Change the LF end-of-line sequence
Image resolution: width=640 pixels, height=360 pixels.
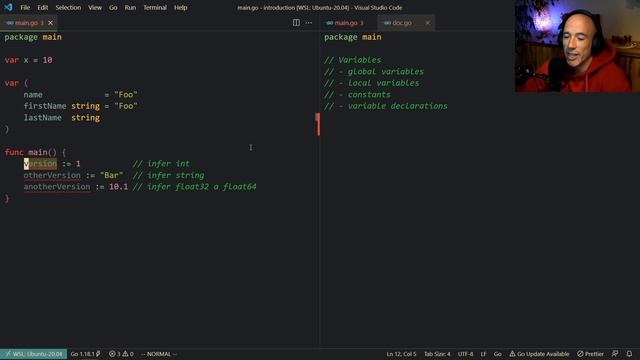tap(483, 354)
